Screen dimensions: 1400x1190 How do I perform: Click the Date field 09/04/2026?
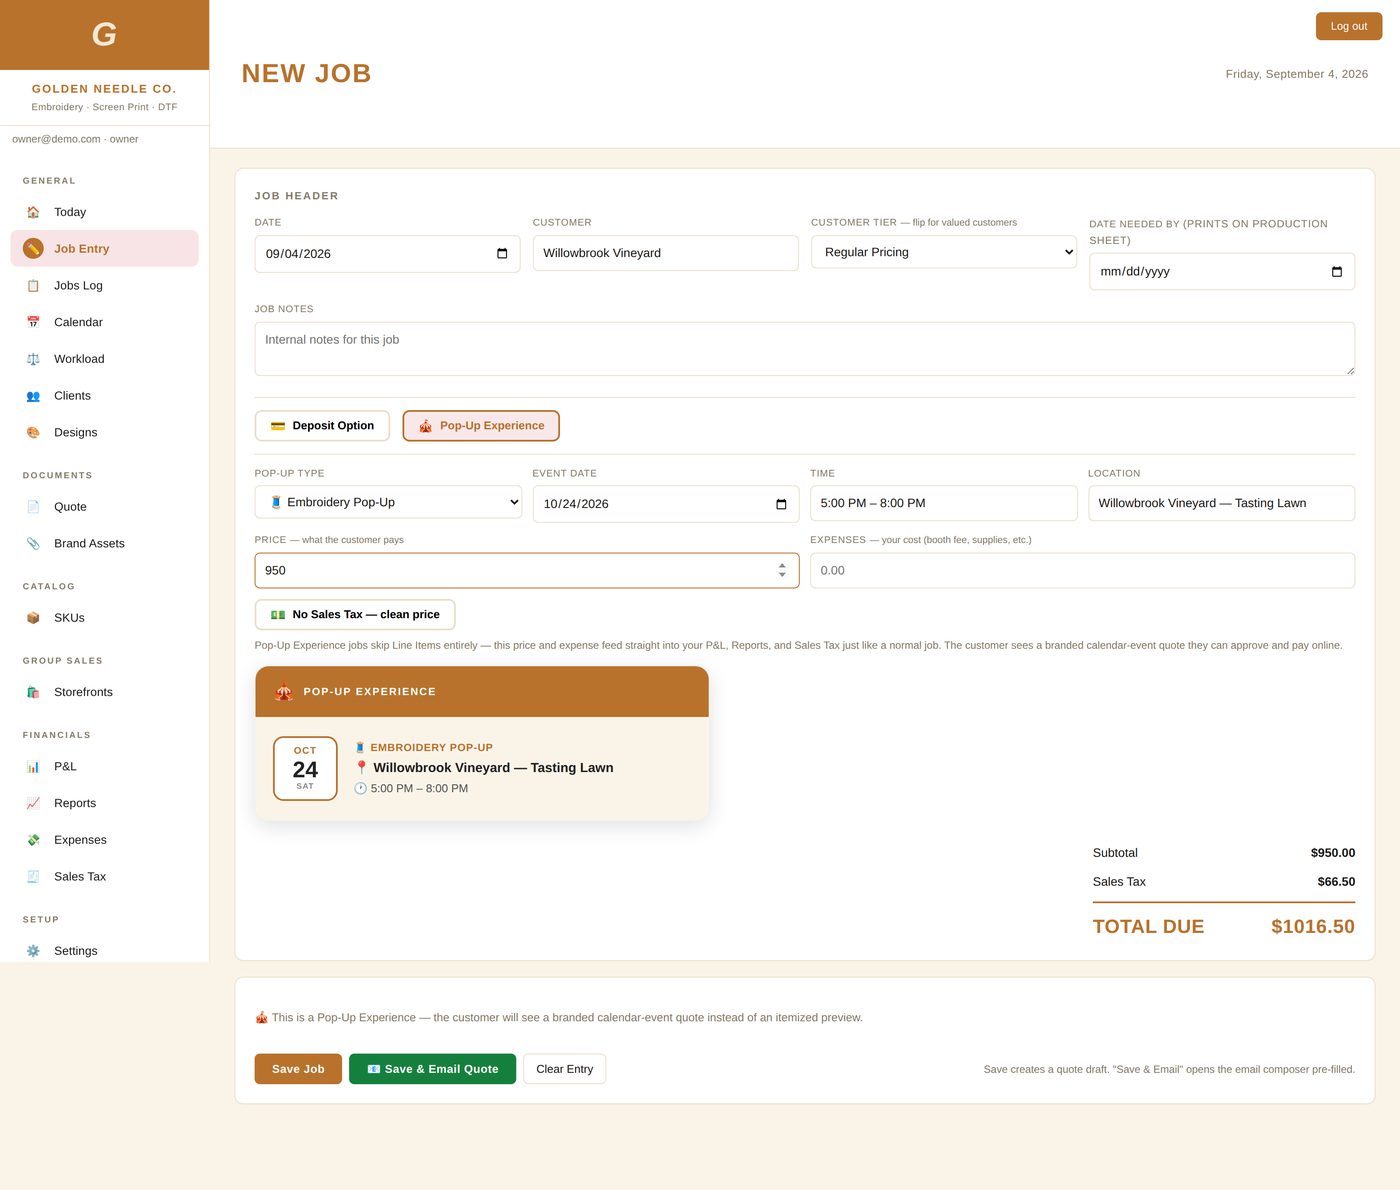pyautogui.click(x=387, y=254)
